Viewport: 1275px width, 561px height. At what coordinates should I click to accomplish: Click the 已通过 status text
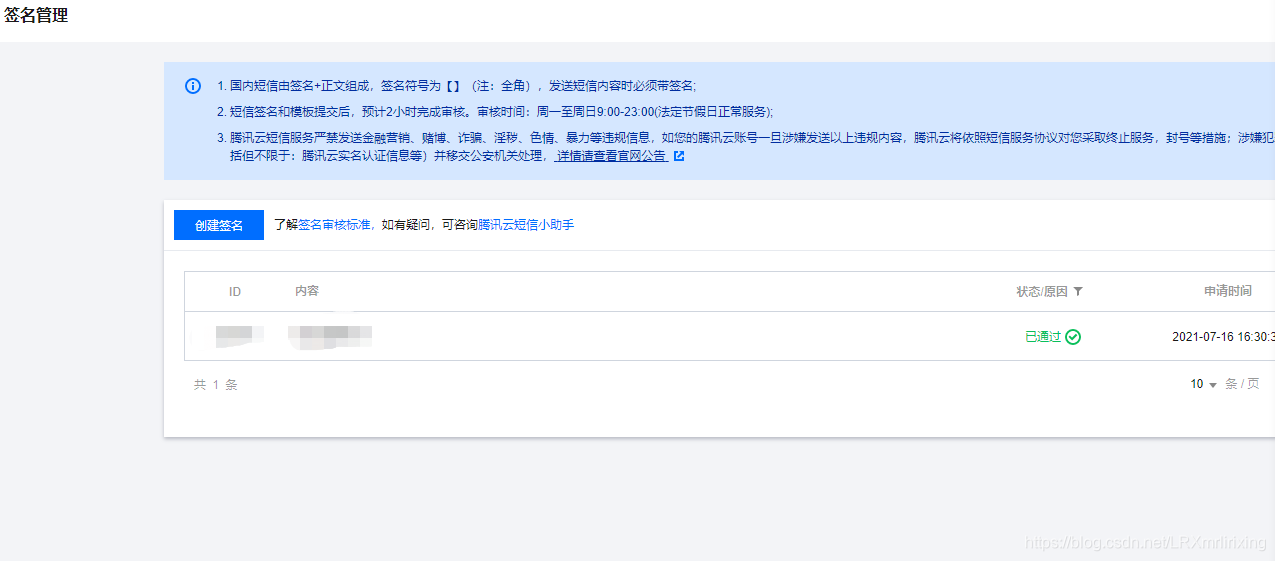(x=1043, y=337)
